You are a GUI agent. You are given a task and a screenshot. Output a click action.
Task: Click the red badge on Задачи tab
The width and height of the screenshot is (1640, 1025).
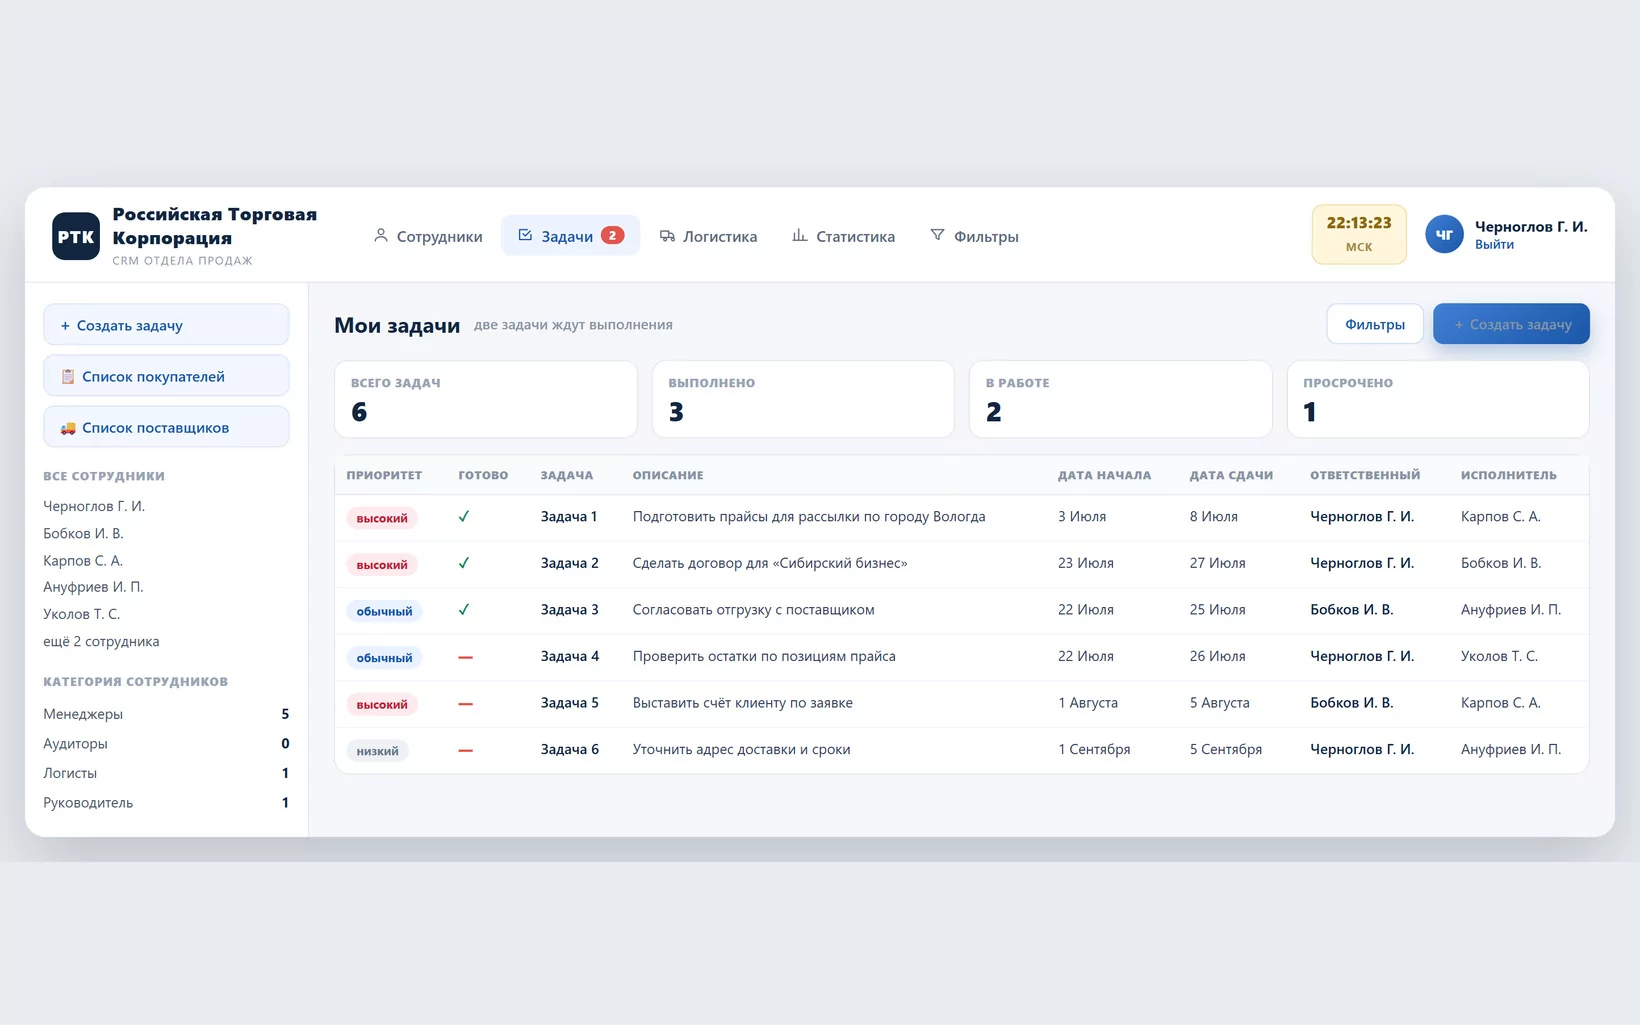[x=612, y=236]
